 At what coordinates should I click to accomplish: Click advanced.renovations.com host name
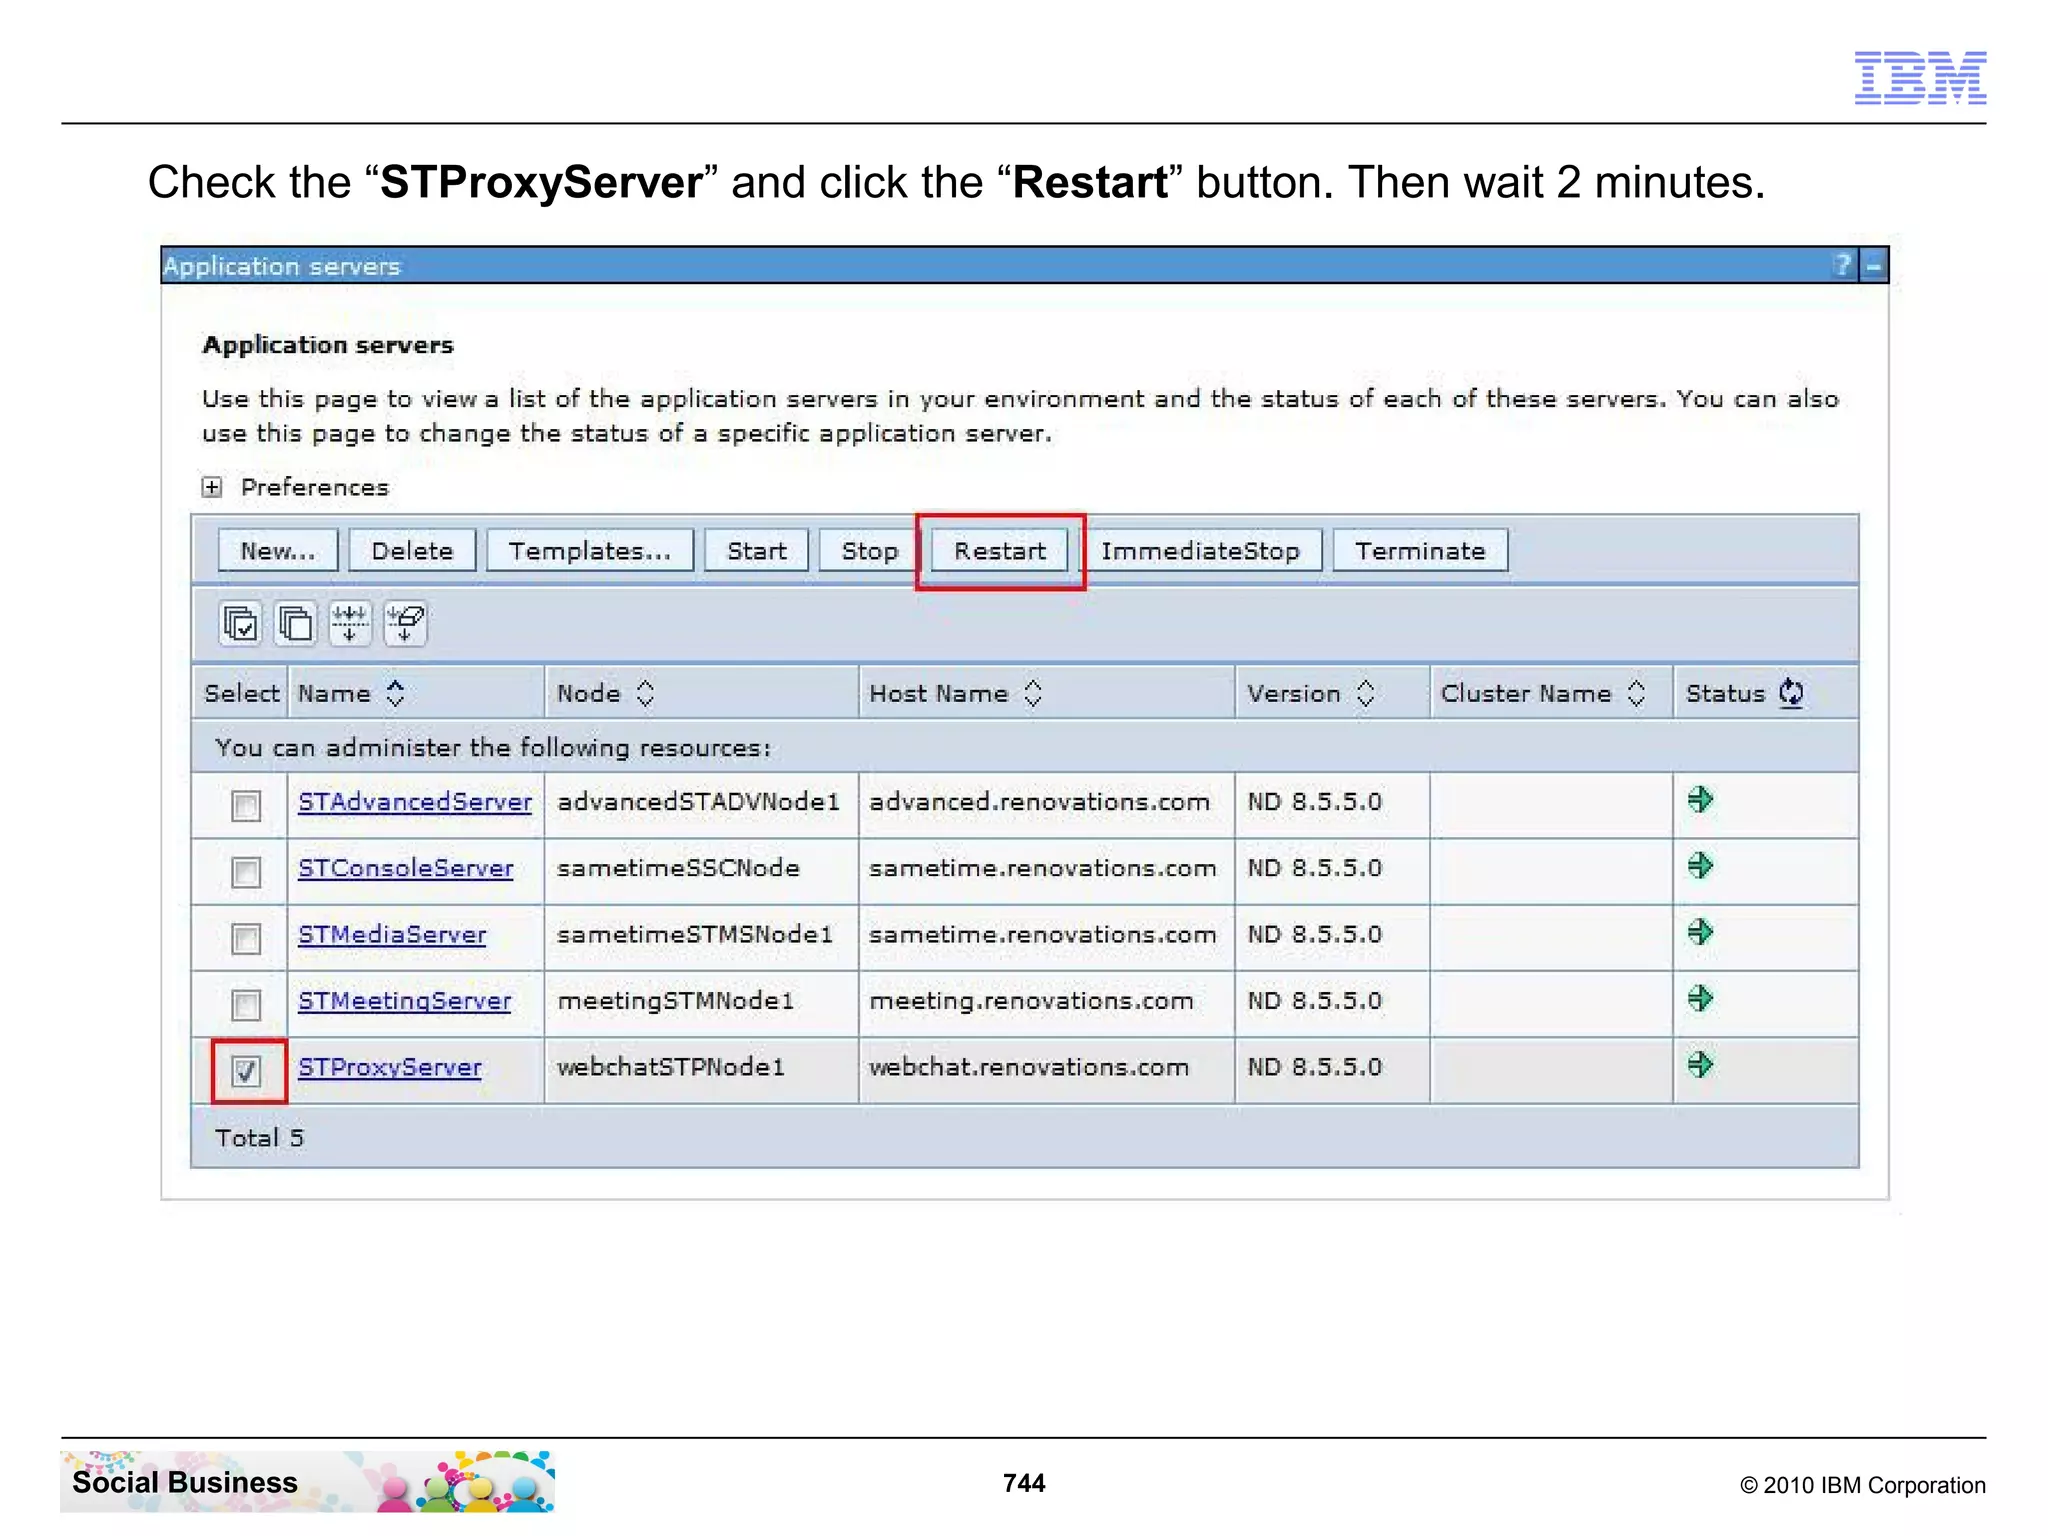(1040, 802)
